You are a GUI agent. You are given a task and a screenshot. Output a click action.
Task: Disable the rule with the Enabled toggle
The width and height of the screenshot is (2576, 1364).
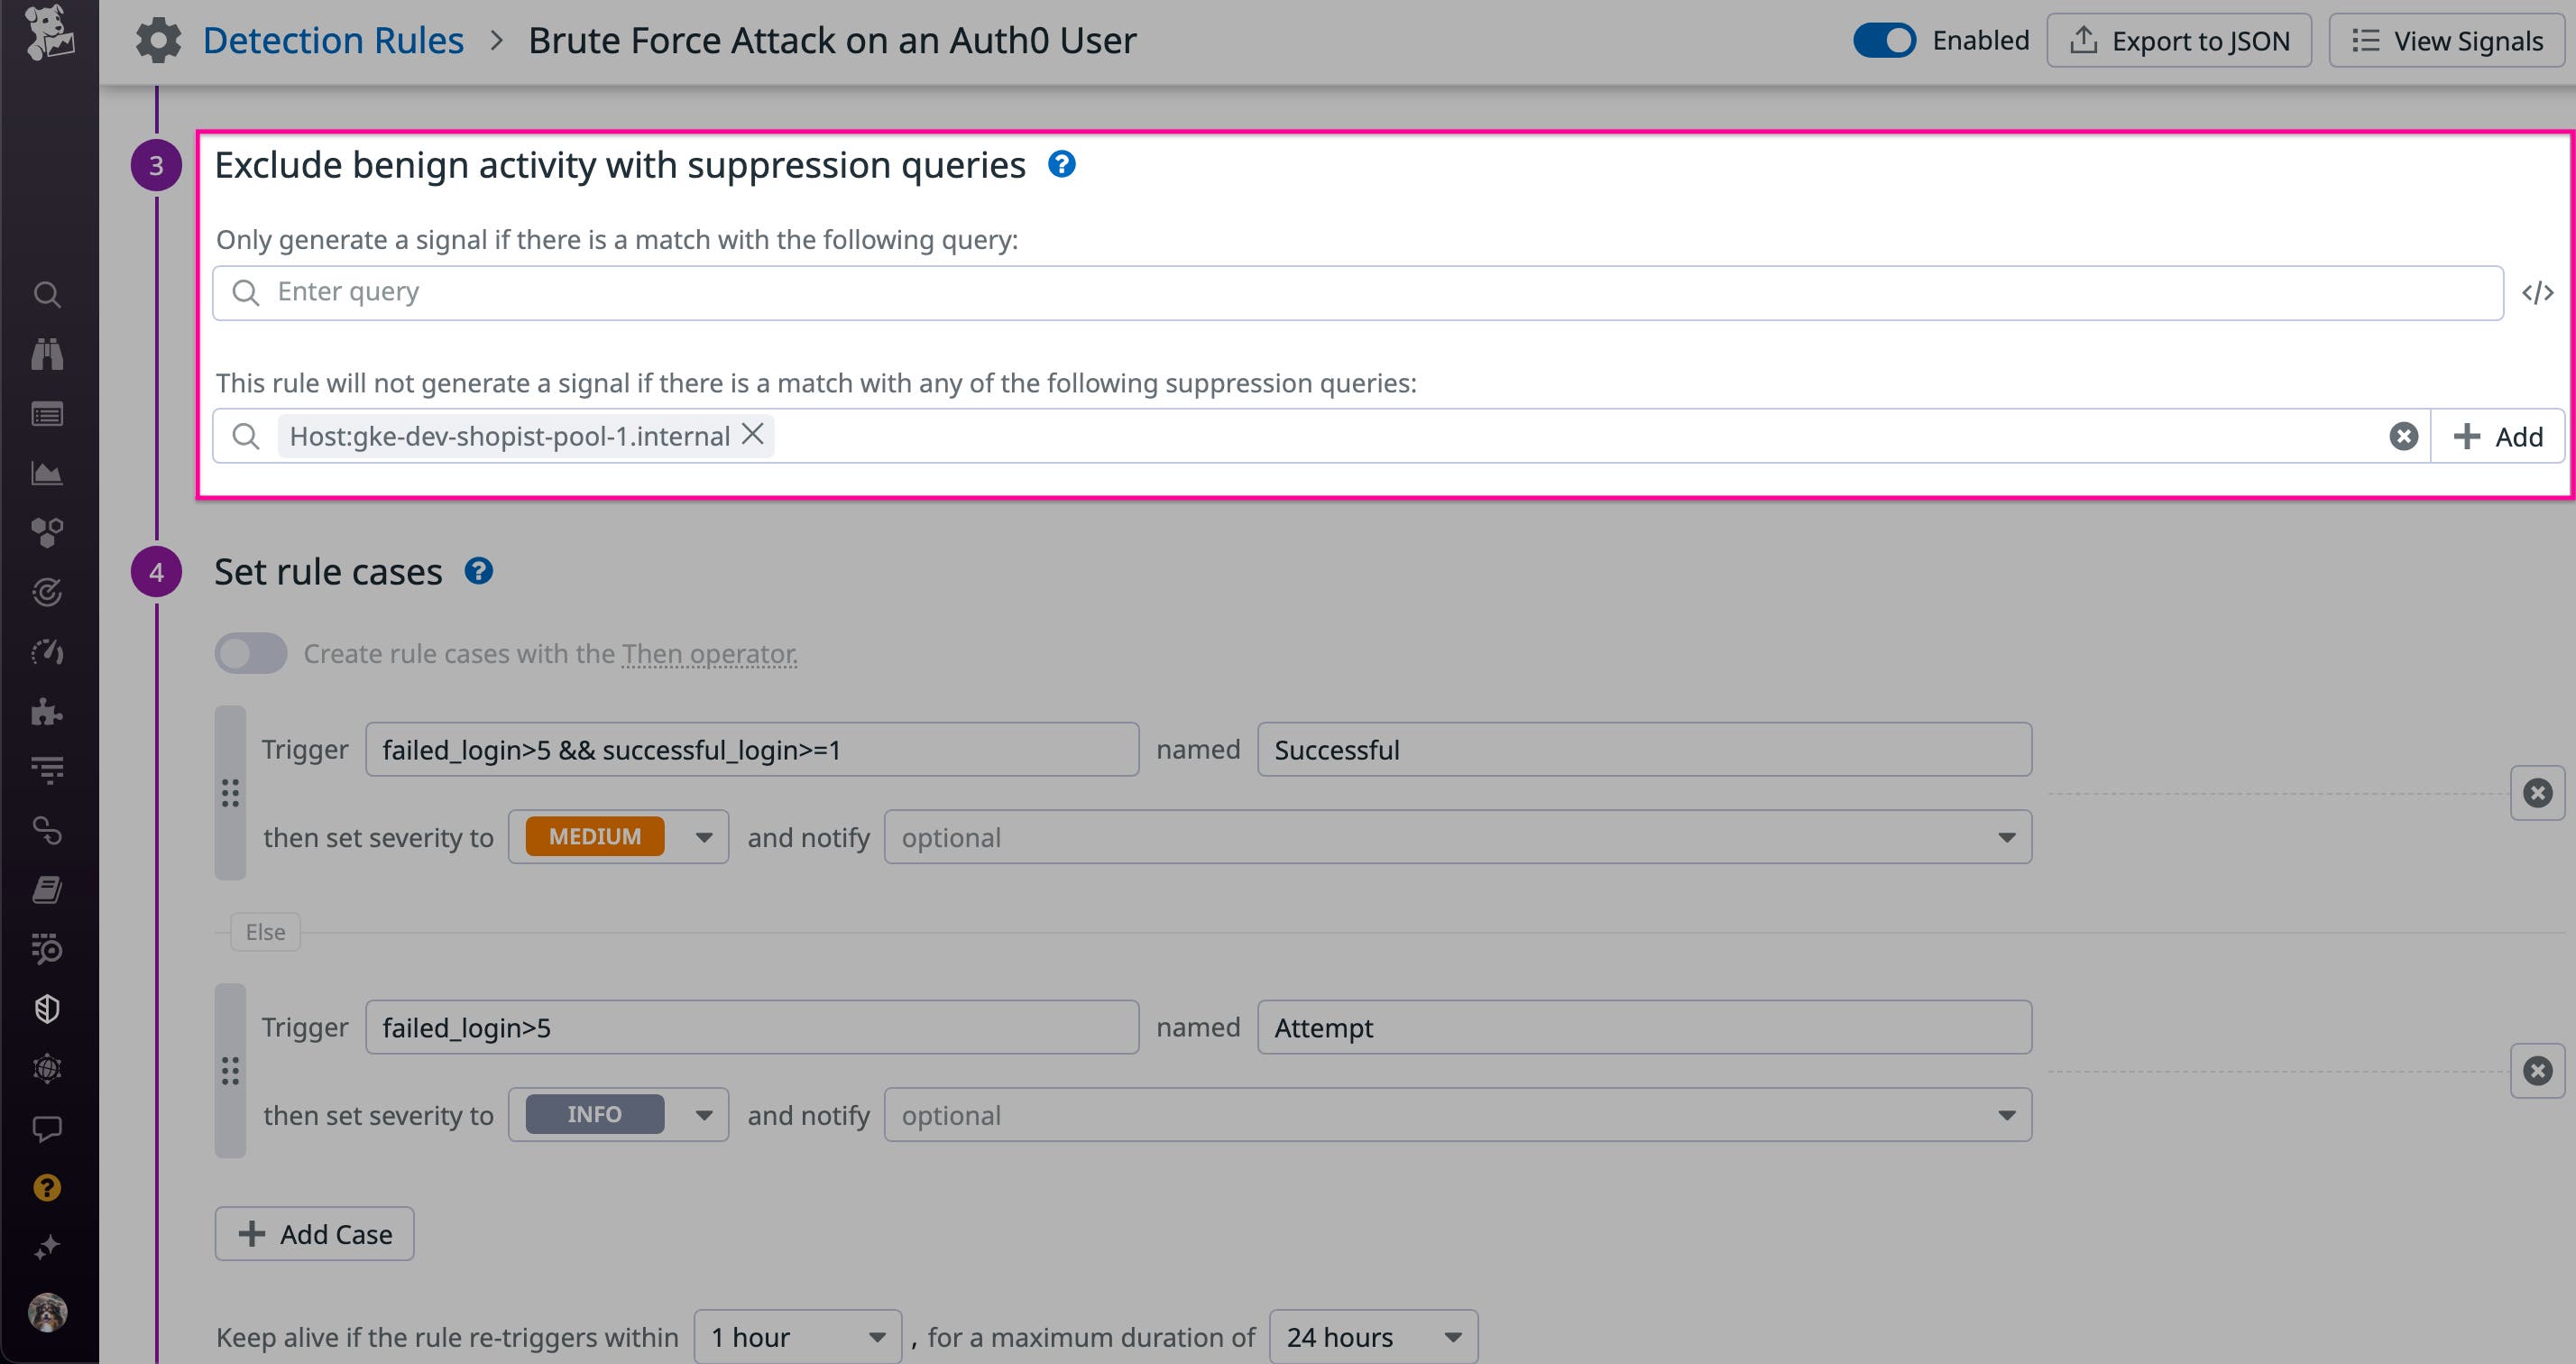[1884, 40]
